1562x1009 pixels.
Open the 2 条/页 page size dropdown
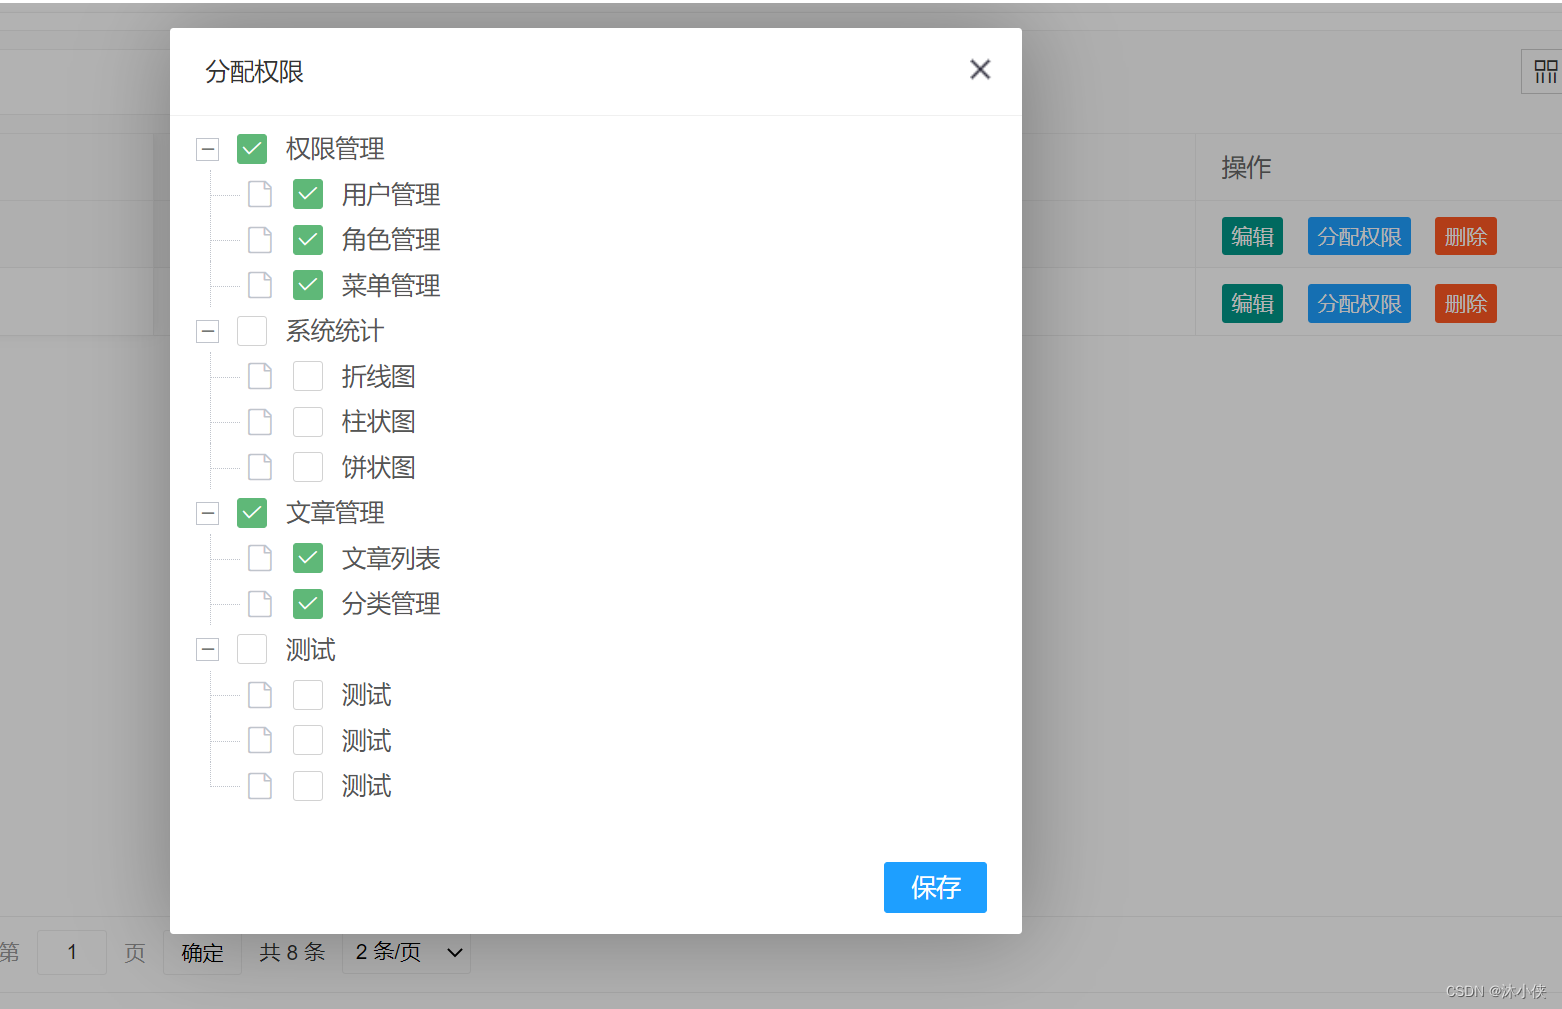[x=406, y=952]
